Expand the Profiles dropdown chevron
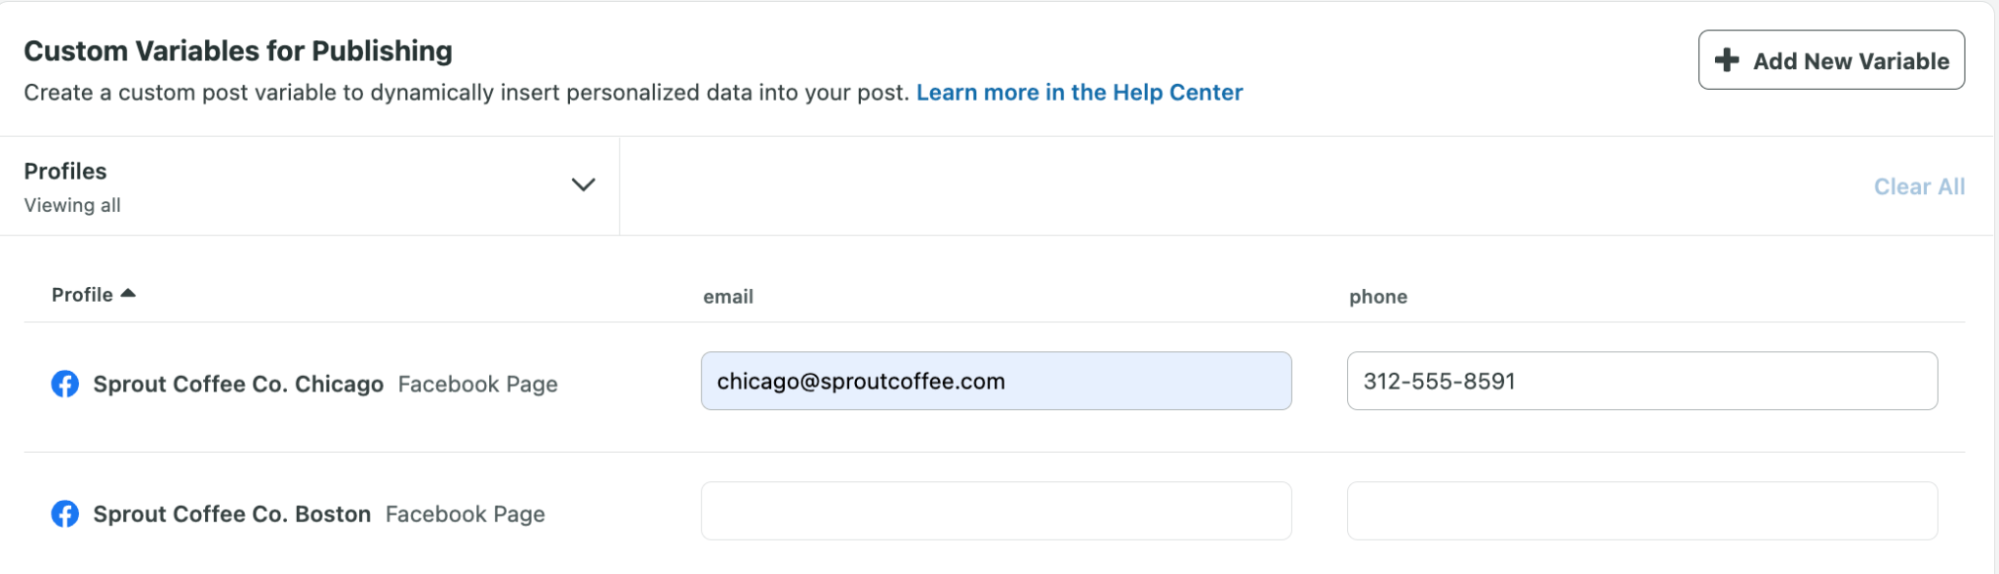Screen dimensions: 1999x574 coord(583,185)
